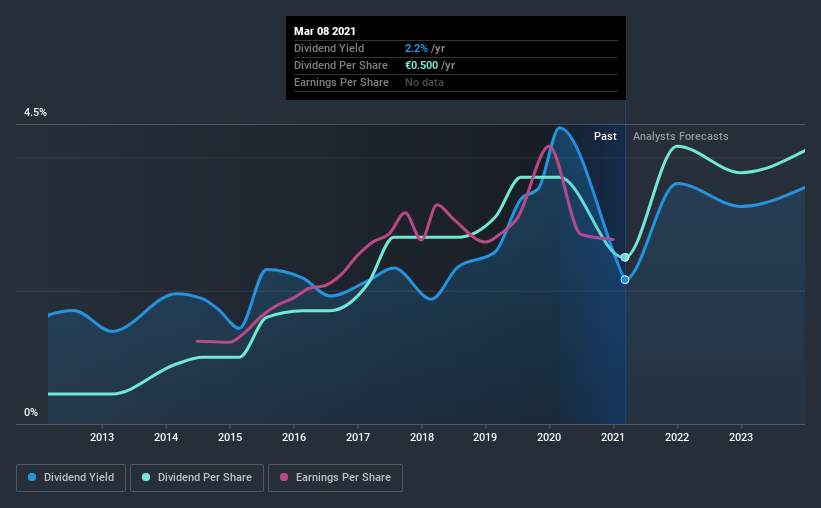Click the 'Mar 08 2021' tooltip date
Viewport: 821px width, 508px height.
click(325, 31)
